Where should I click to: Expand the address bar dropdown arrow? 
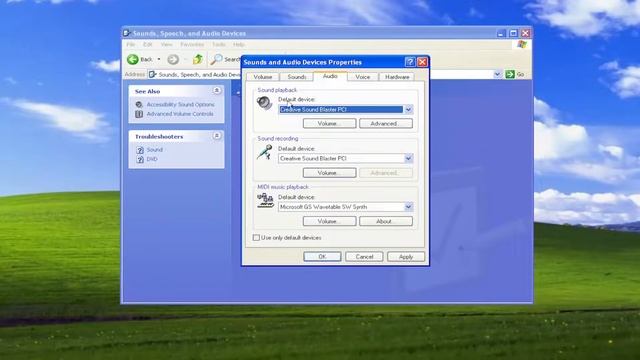(497, 74)
